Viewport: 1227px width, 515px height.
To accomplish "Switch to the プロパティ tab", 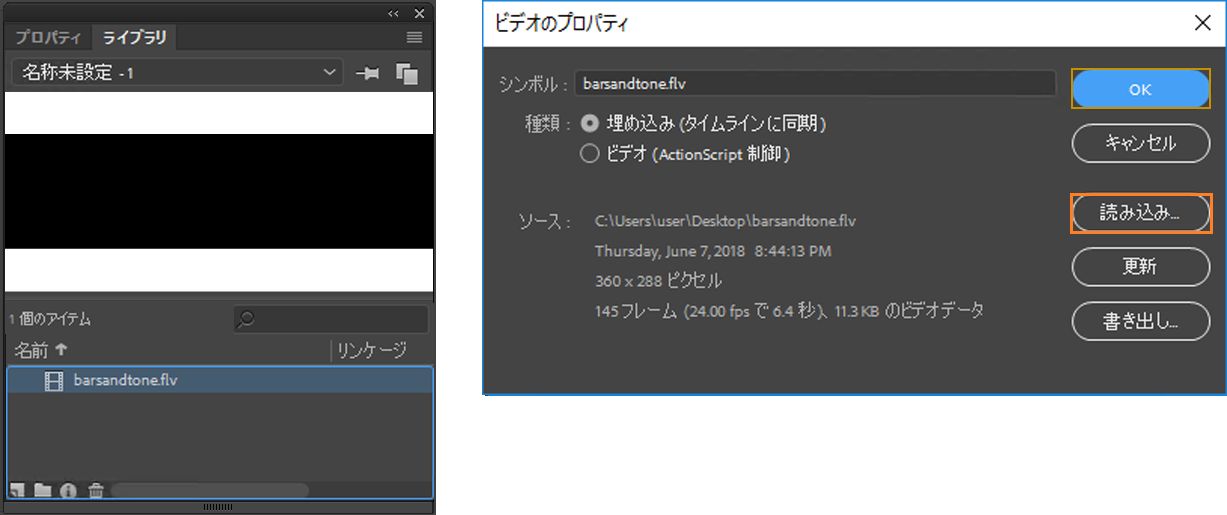I will click(x=48, y=38).
